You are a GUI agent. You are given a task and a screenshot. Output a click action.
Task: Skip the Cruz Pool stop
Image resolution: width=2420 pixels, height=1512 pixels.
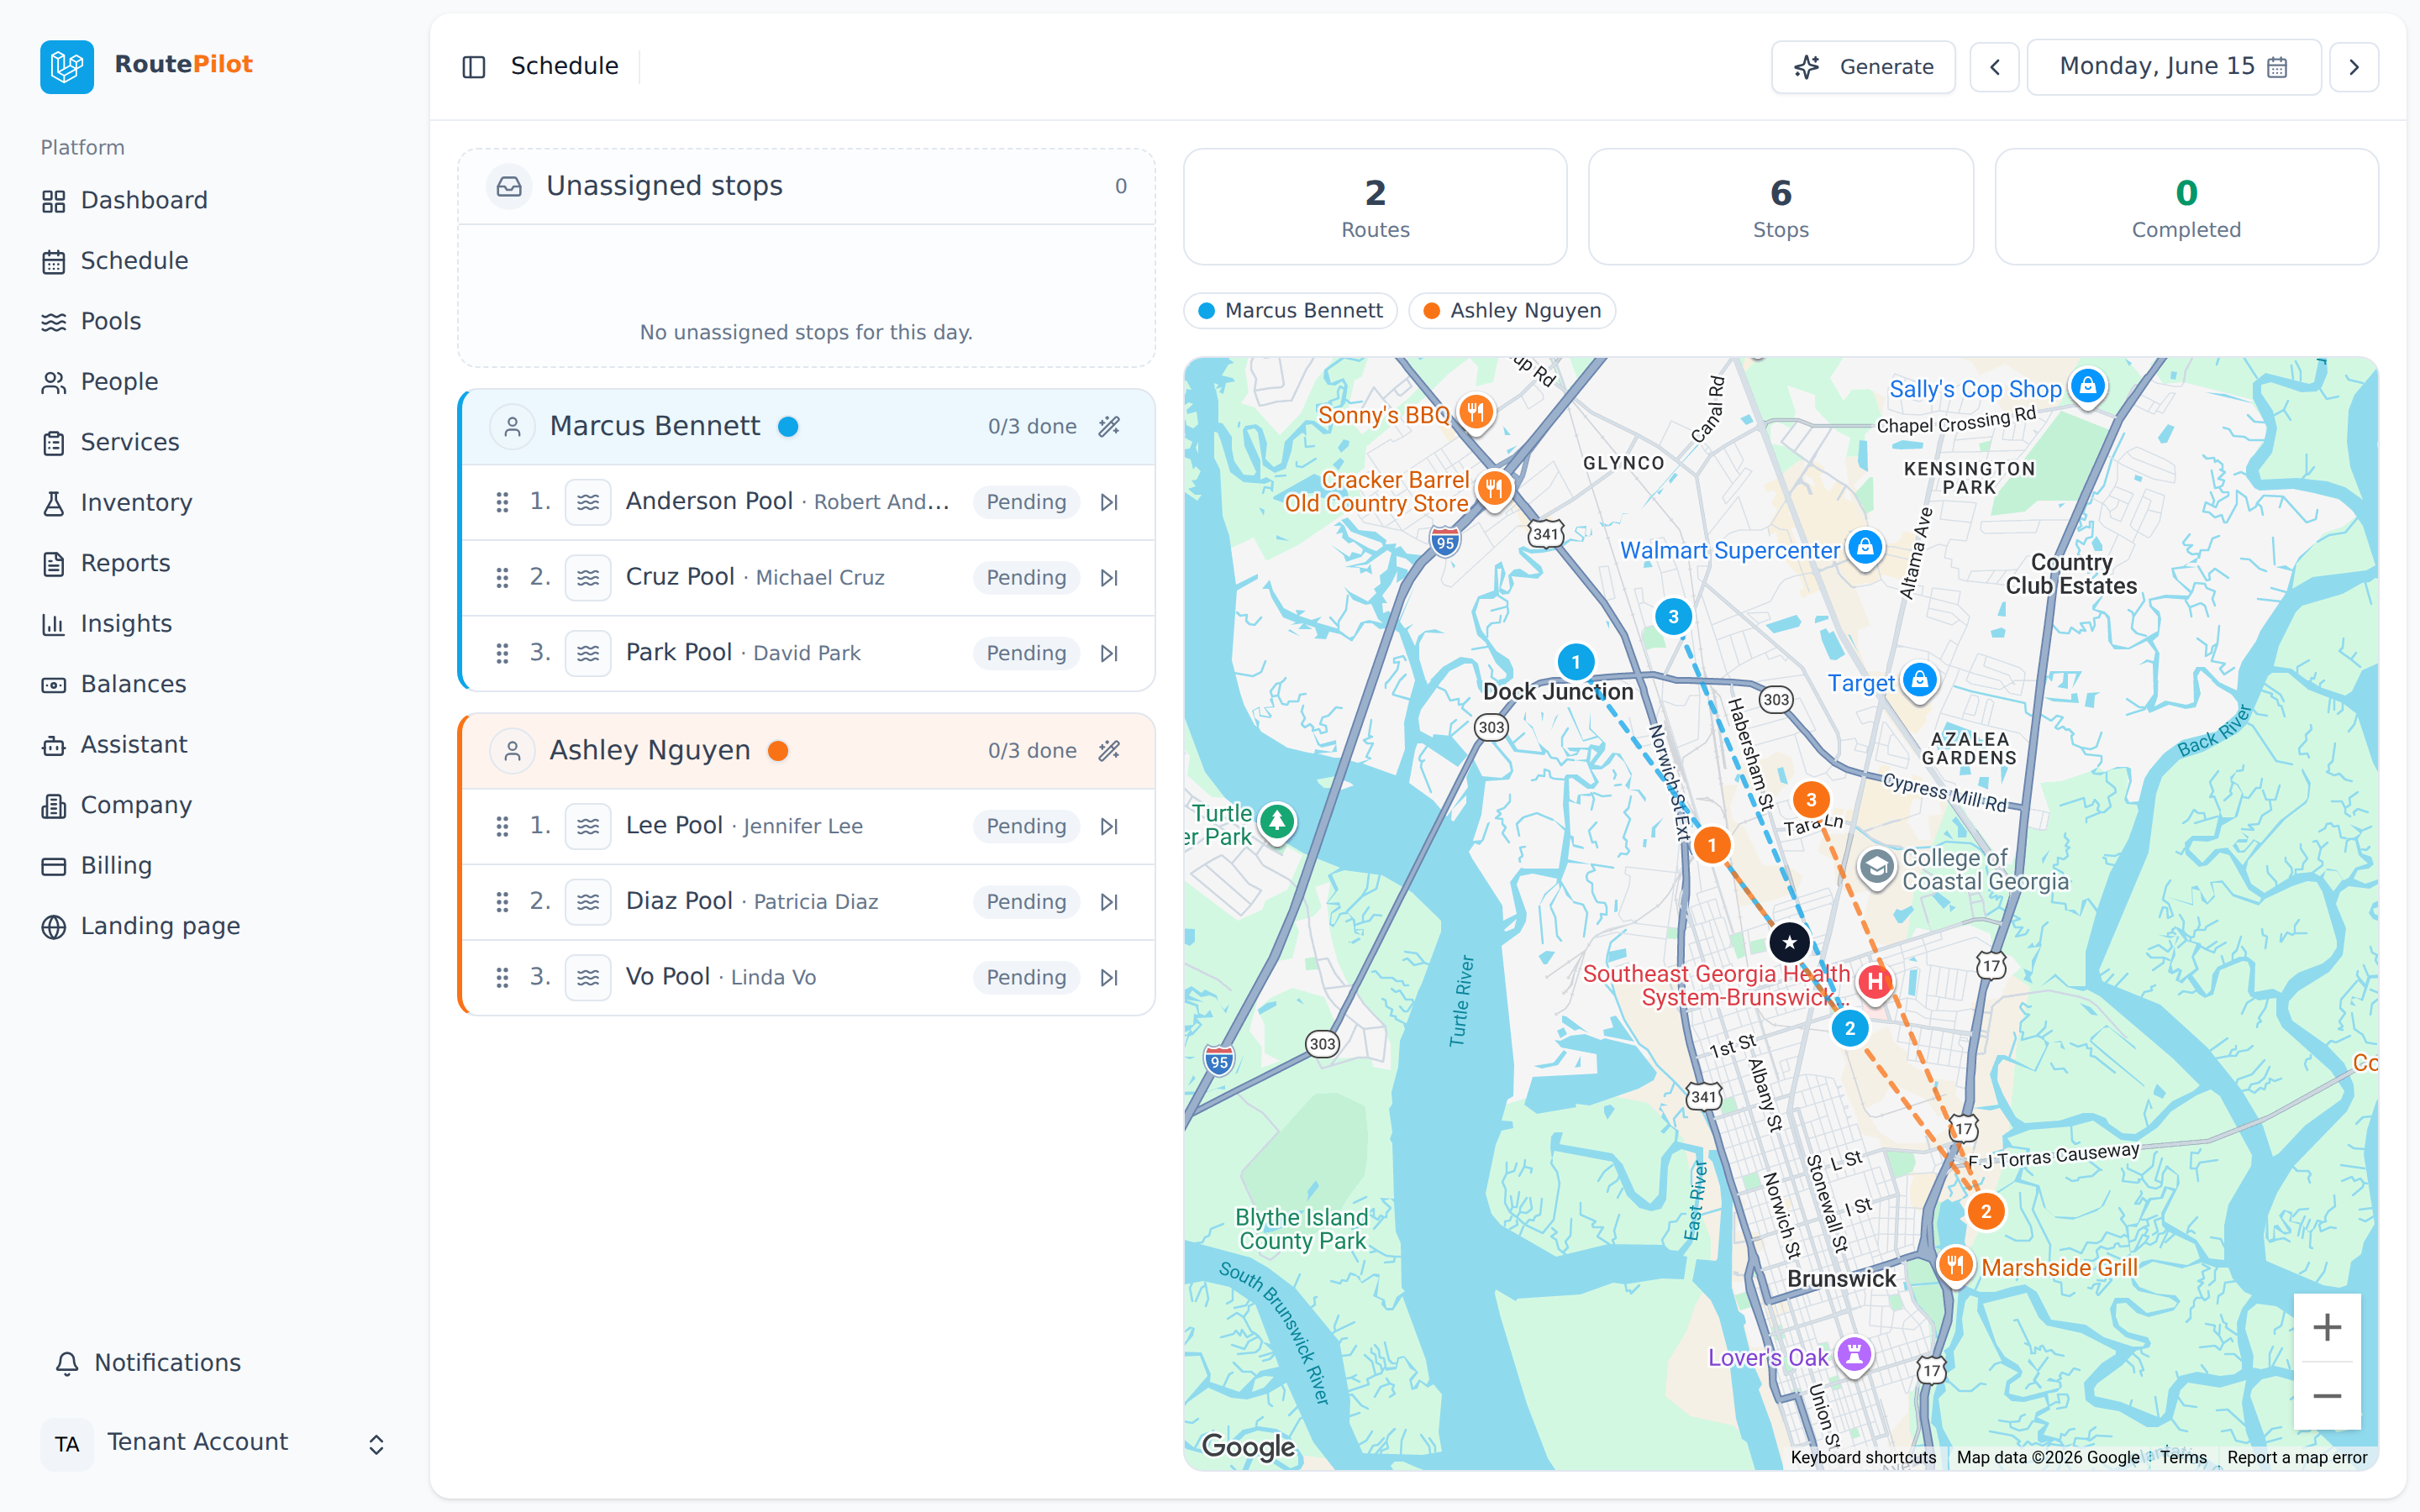pyautogui.click(x=1109, y=578)
